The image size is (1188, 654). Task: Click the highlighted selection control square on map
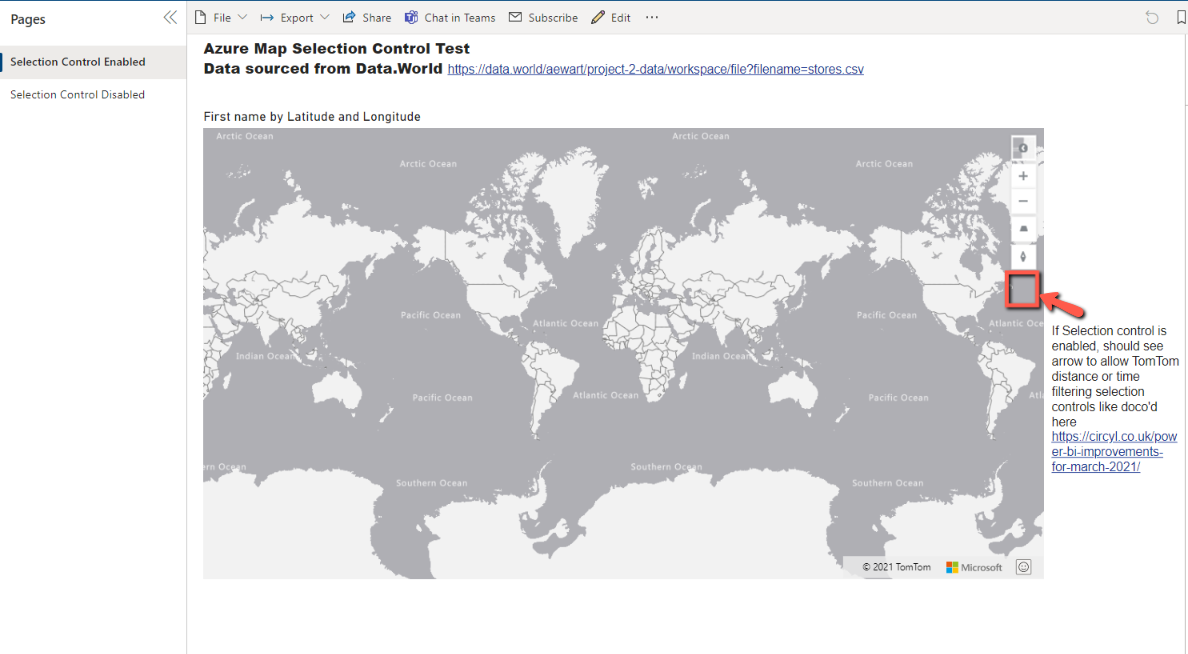[x=1022, y=289]
